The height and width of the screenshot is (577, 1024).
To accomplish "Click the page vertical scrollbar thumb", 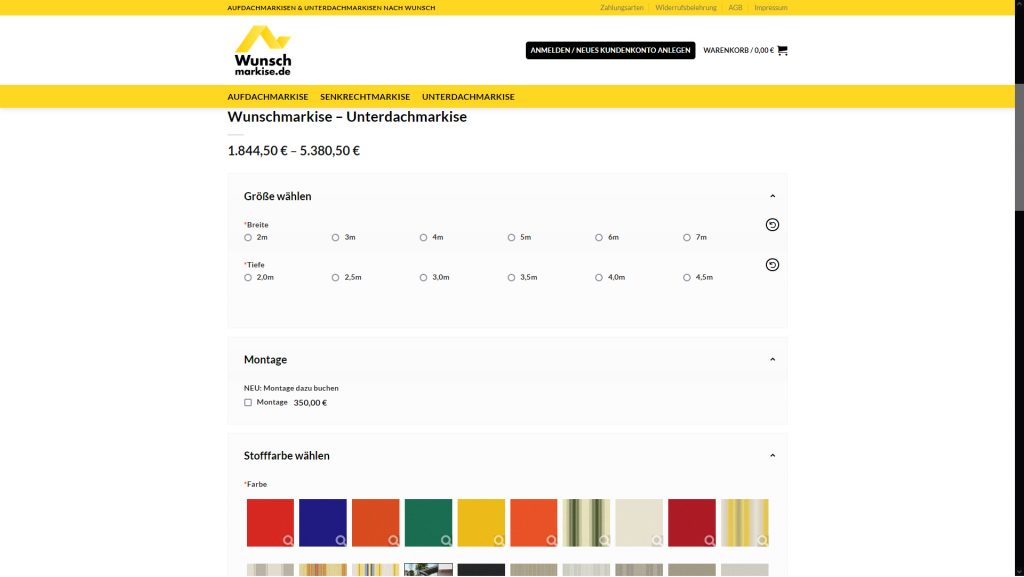I will [x=1019, y=148].
